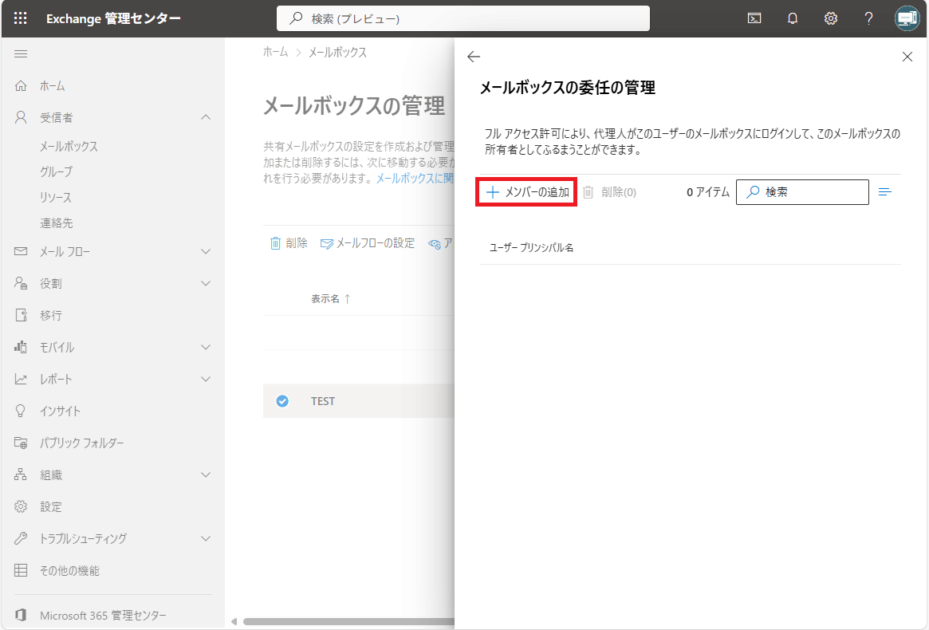Image resolution: width=929 pixels, height=630 pixels.
Task: Go back with the panel's left arrow
Action: pos(473,57)
